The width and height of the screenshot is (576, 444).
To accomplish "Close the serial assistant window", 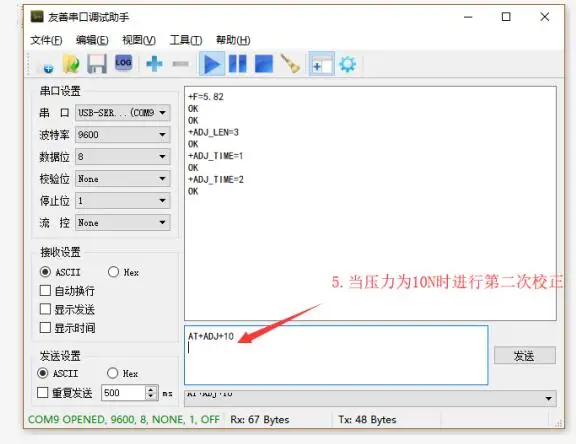I will point(544,17).
